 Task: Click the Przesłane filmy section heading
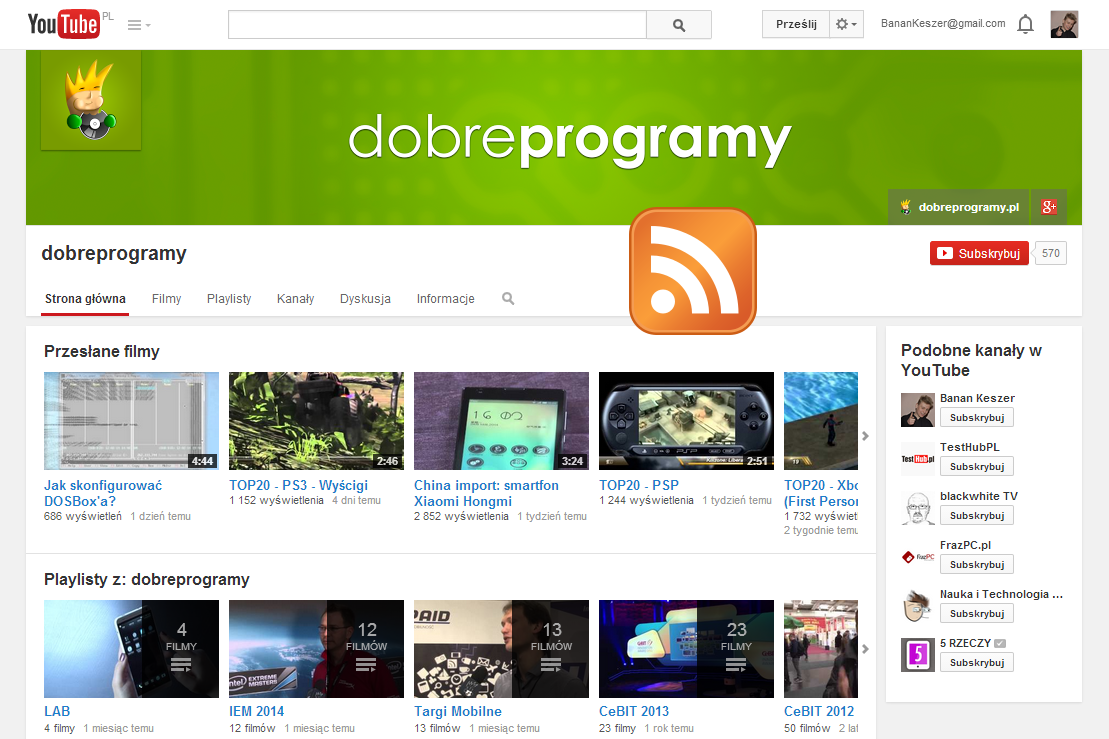coord(102,351)
